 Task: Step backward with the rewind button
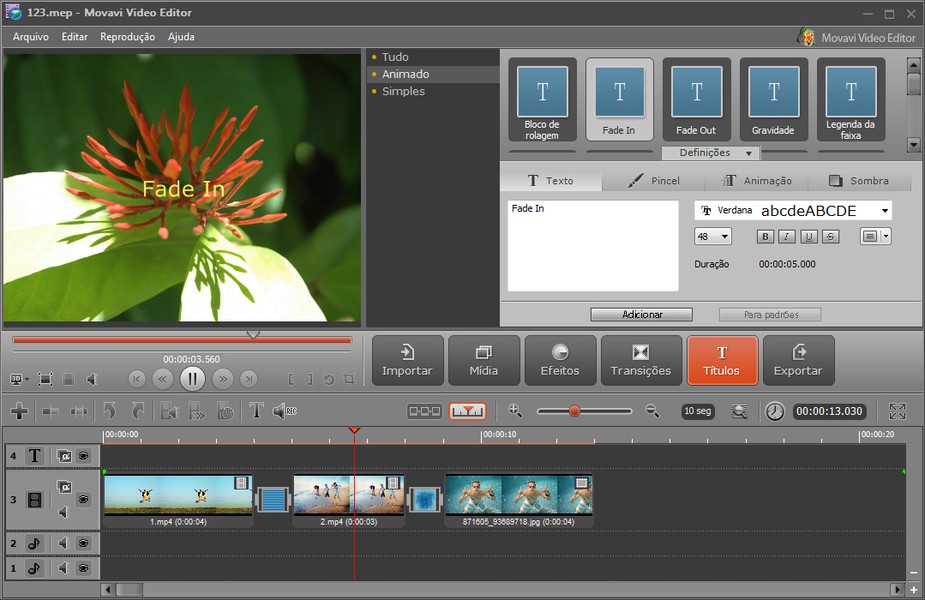(x=163, y=379)
